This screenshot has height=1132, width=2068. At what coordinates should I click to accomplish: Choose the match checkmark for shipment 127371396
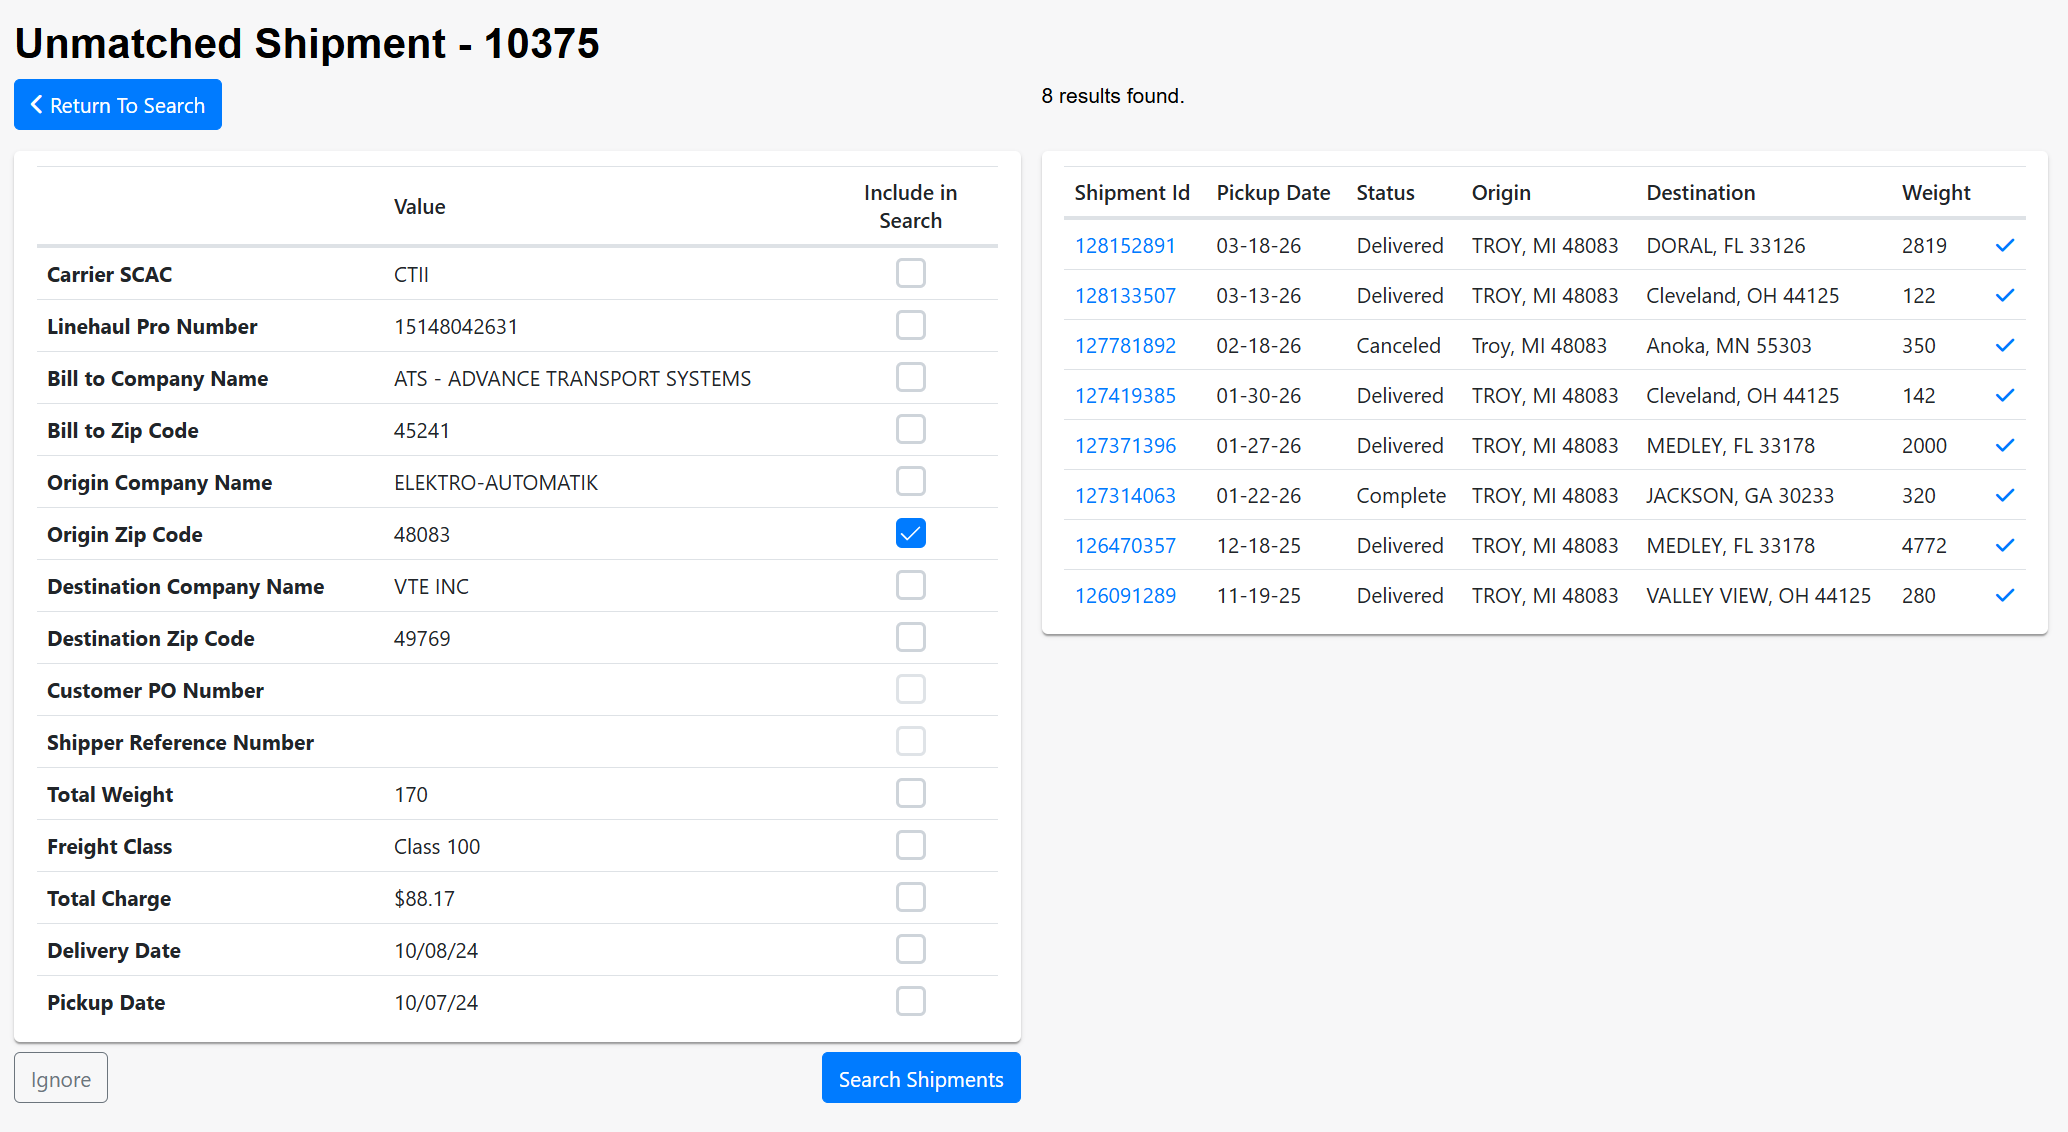tap(2004, 446)
